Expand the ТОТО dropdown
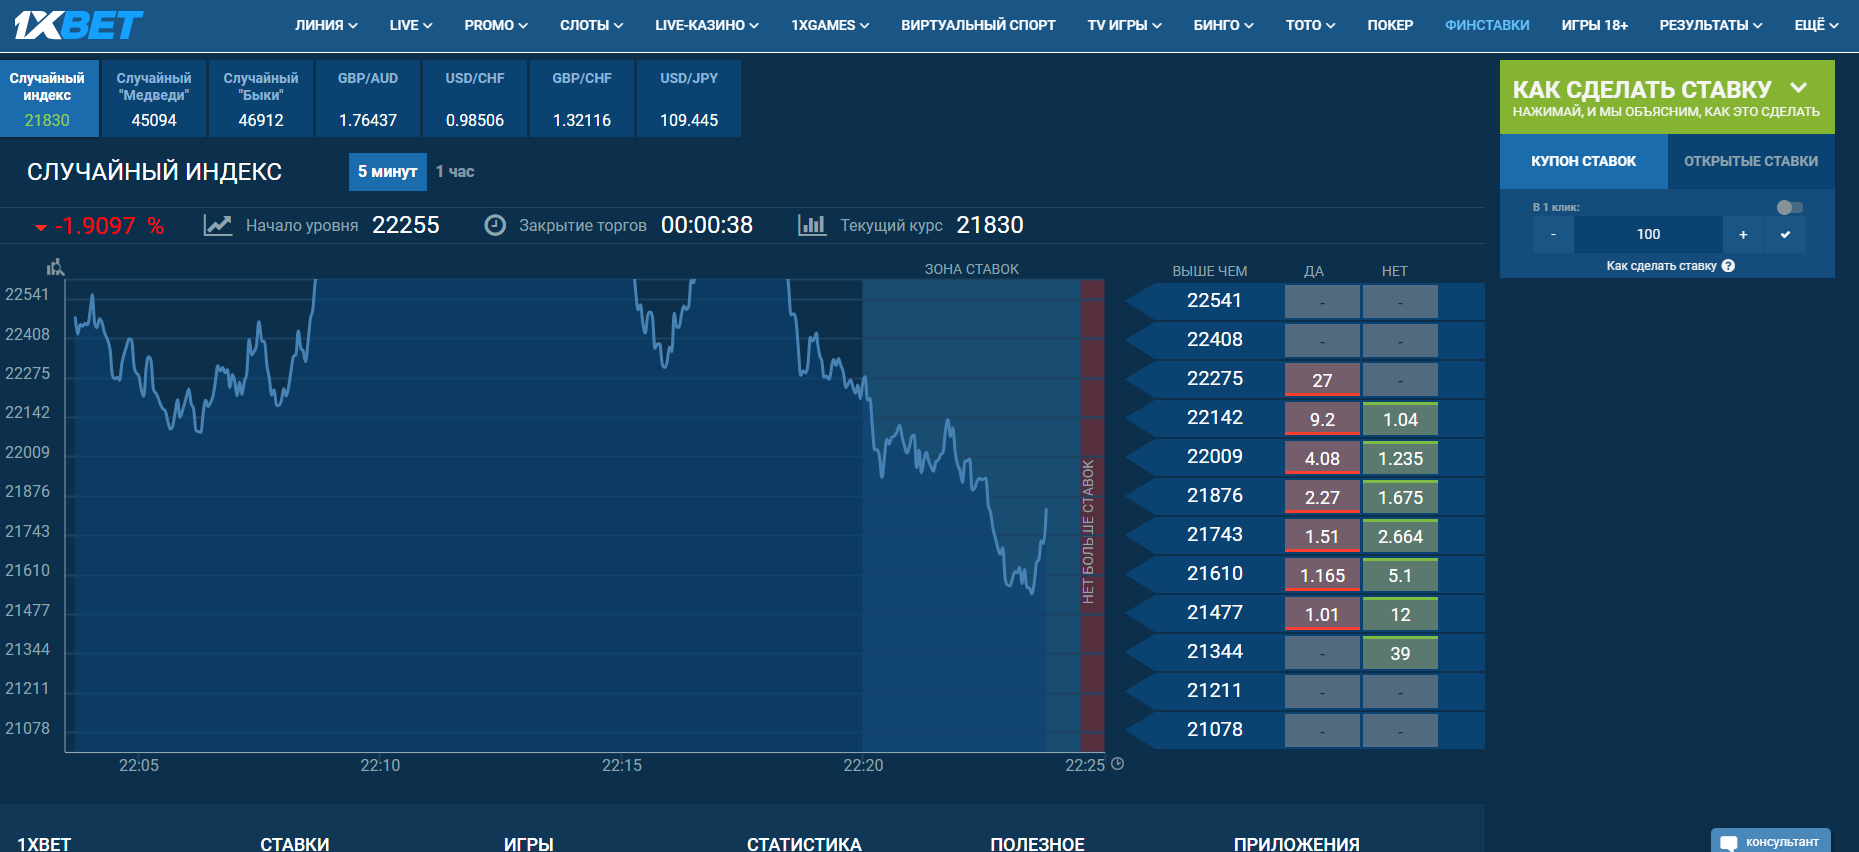This screenshot has height=852, width=1859. pyautogui.click(x=1310, y=25)
